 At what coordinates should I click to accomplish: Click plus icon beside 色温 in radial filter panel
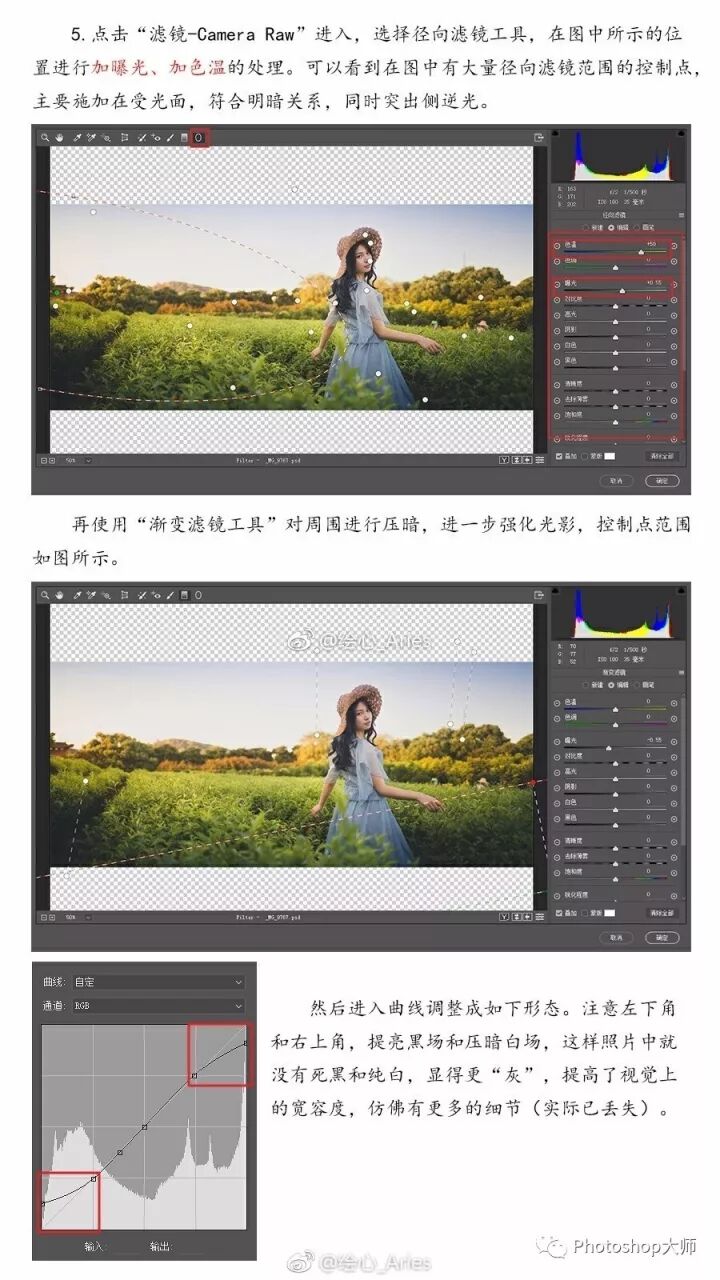pyautogui.click(x=674, y=246)
